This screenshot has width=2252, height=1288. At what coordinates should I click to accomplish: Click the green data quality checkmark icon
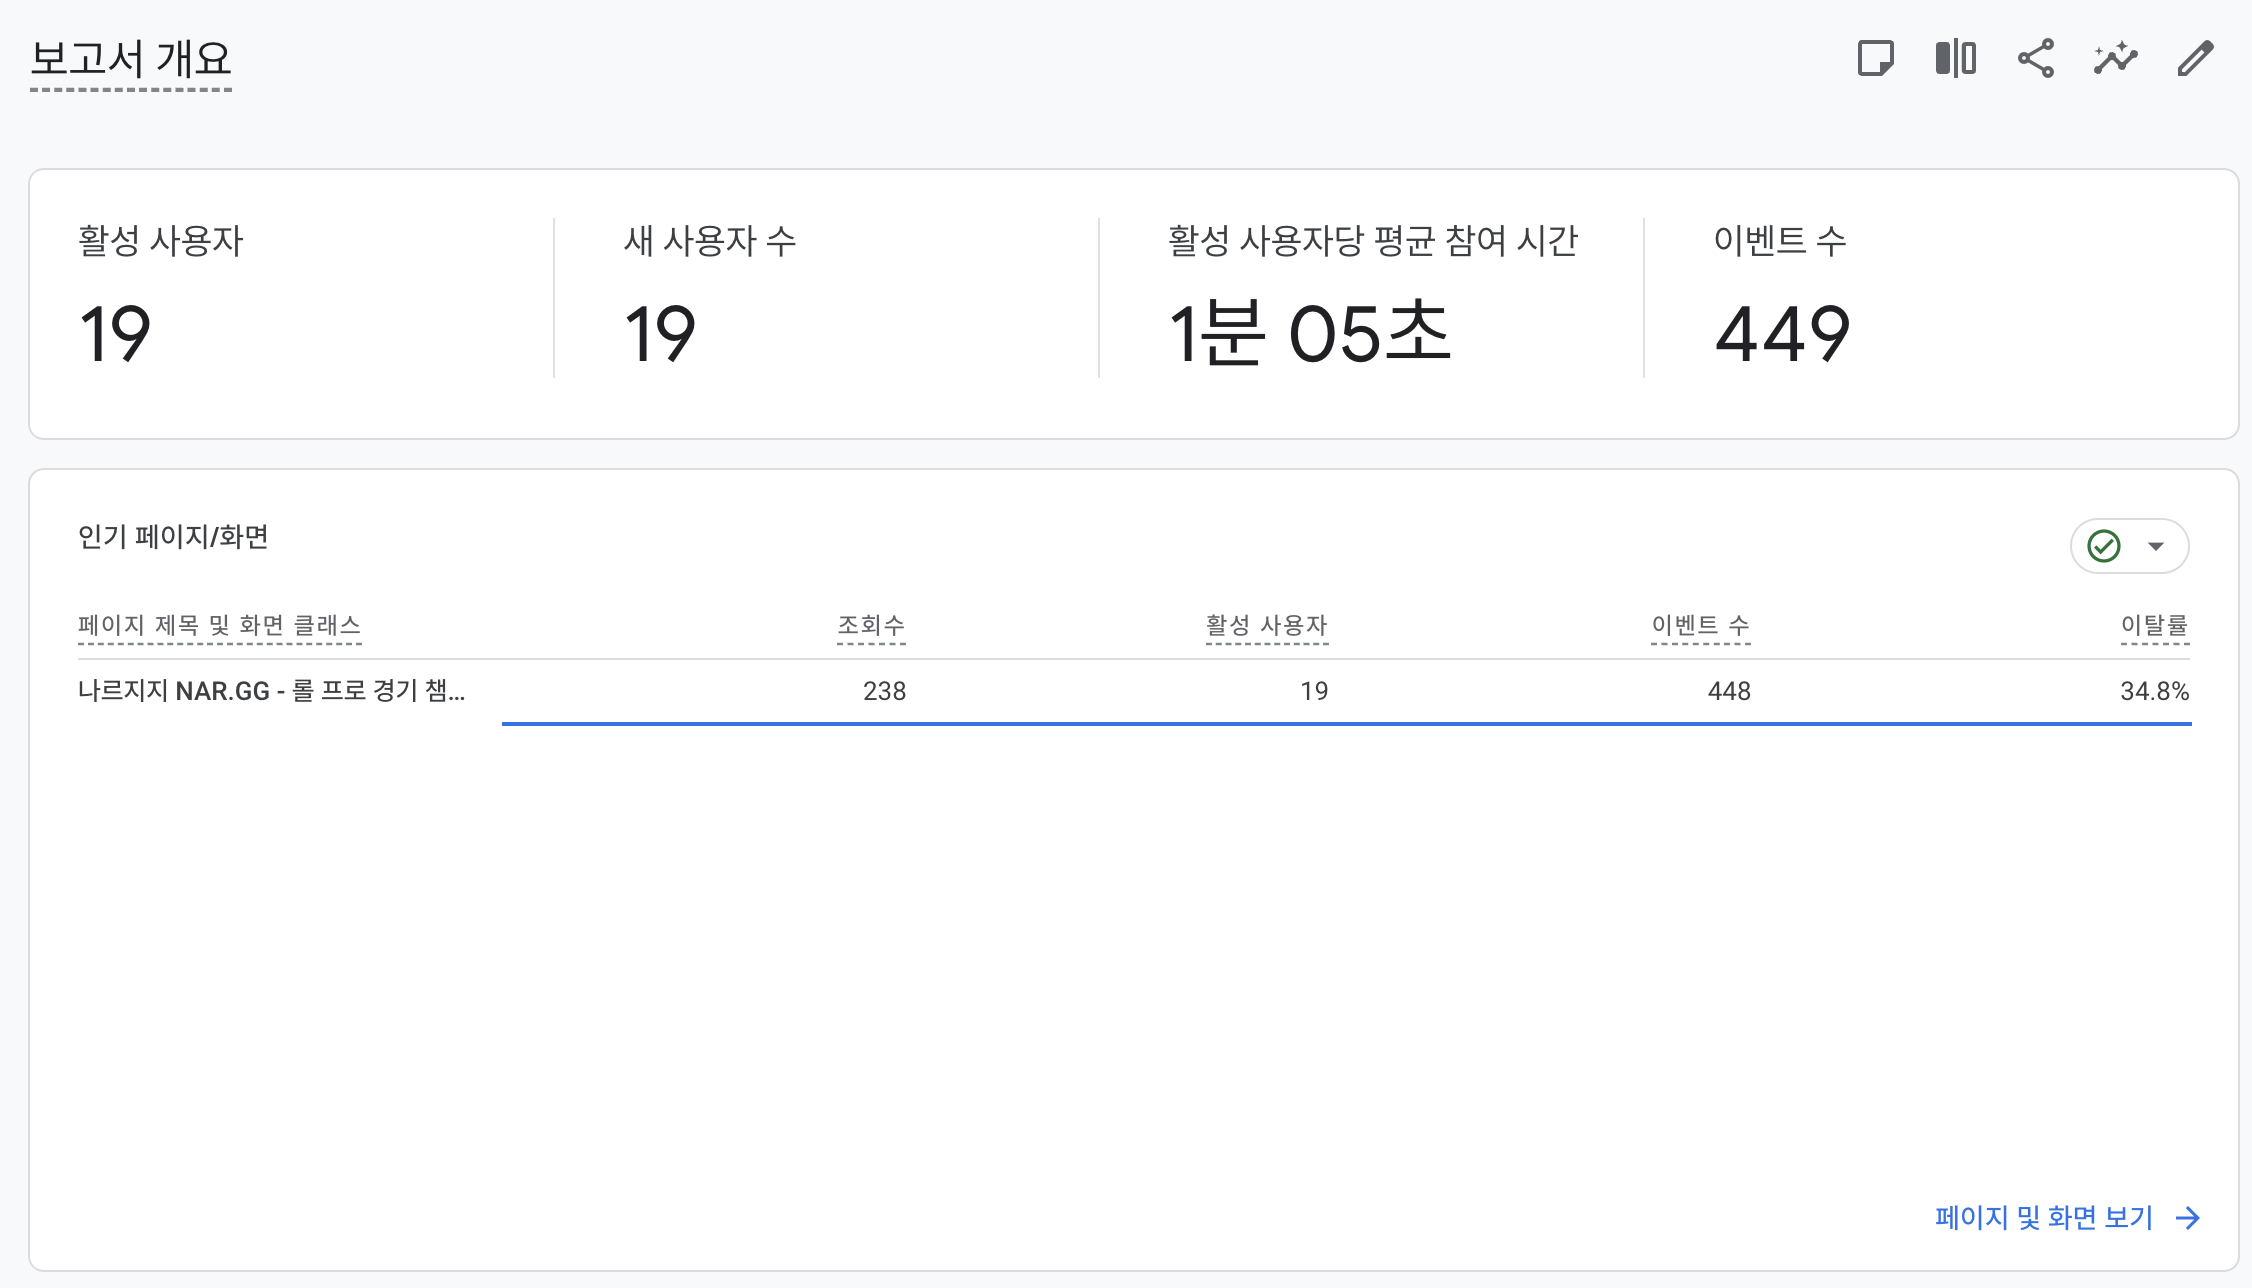[x=2104, y=546]
